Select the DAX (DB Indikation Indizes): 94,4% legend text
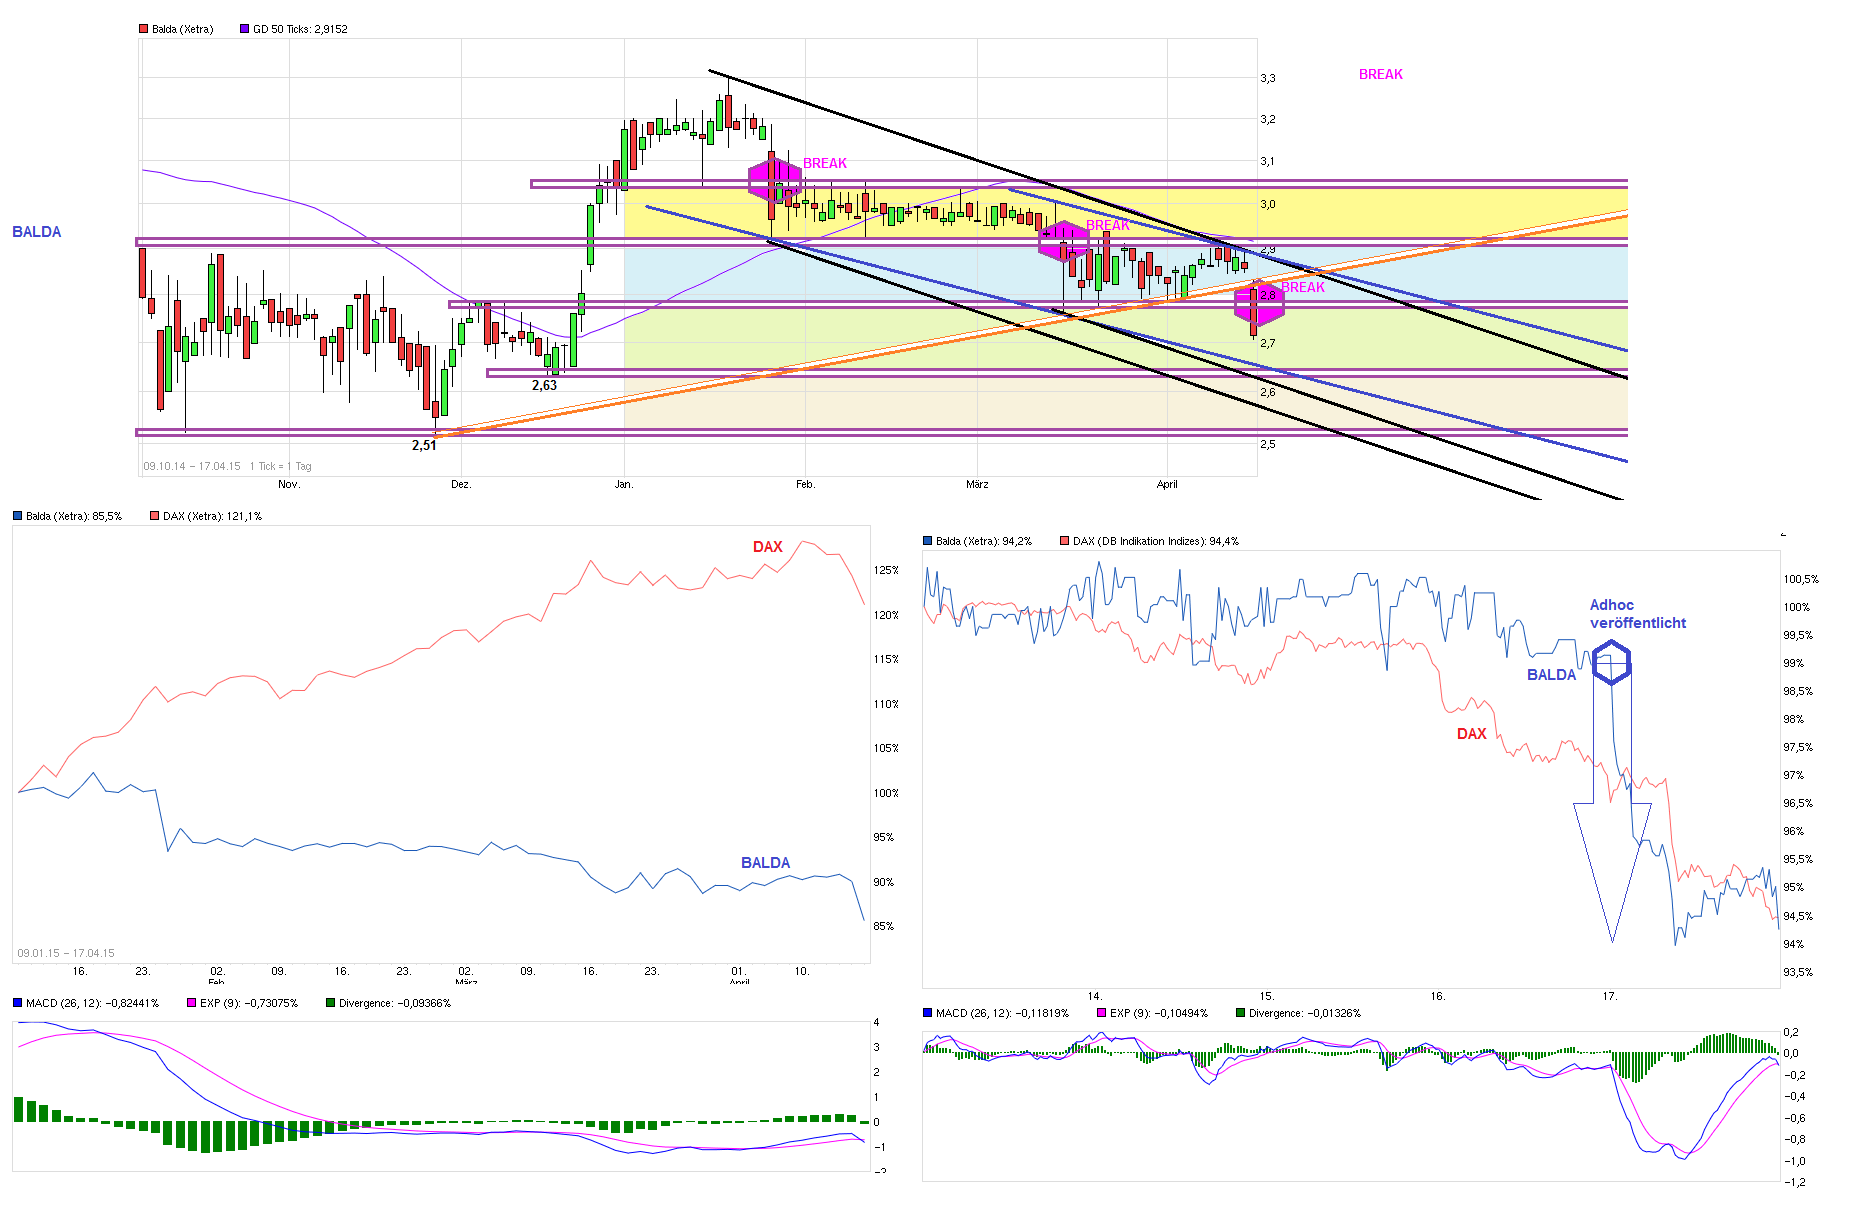This screenshot has width=1872, height=1218. [x=1156, y=541]
